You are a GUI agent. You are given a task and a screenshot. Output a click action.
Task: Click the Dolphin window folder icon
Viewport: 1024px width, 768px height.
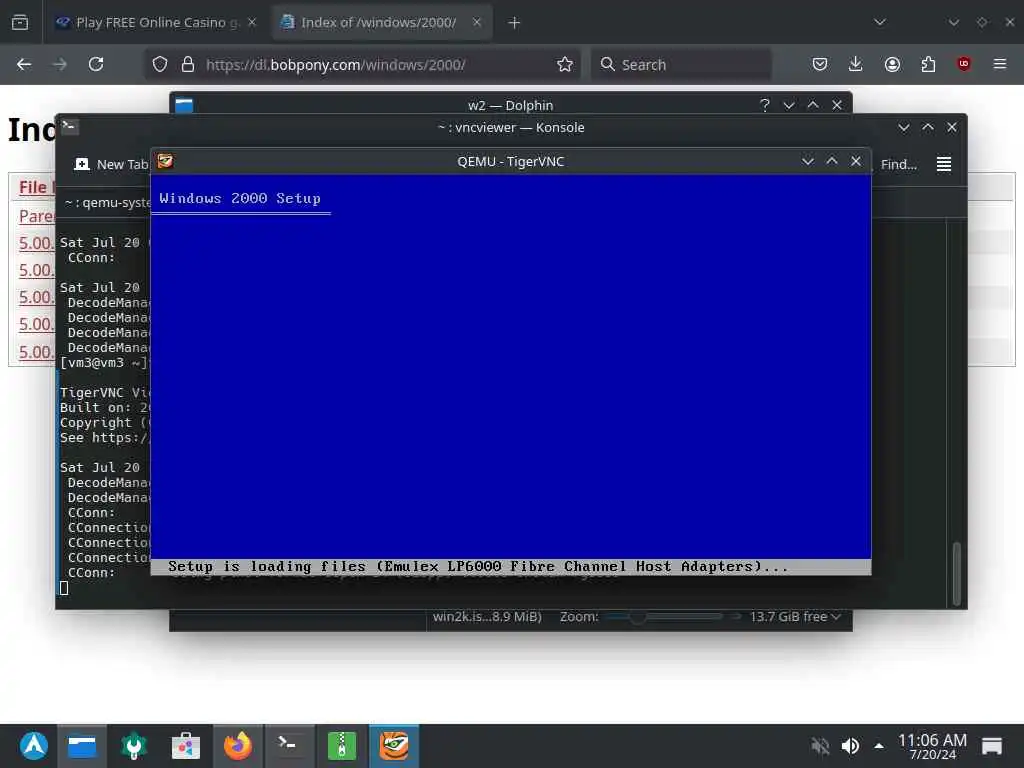tap(184, 105)
